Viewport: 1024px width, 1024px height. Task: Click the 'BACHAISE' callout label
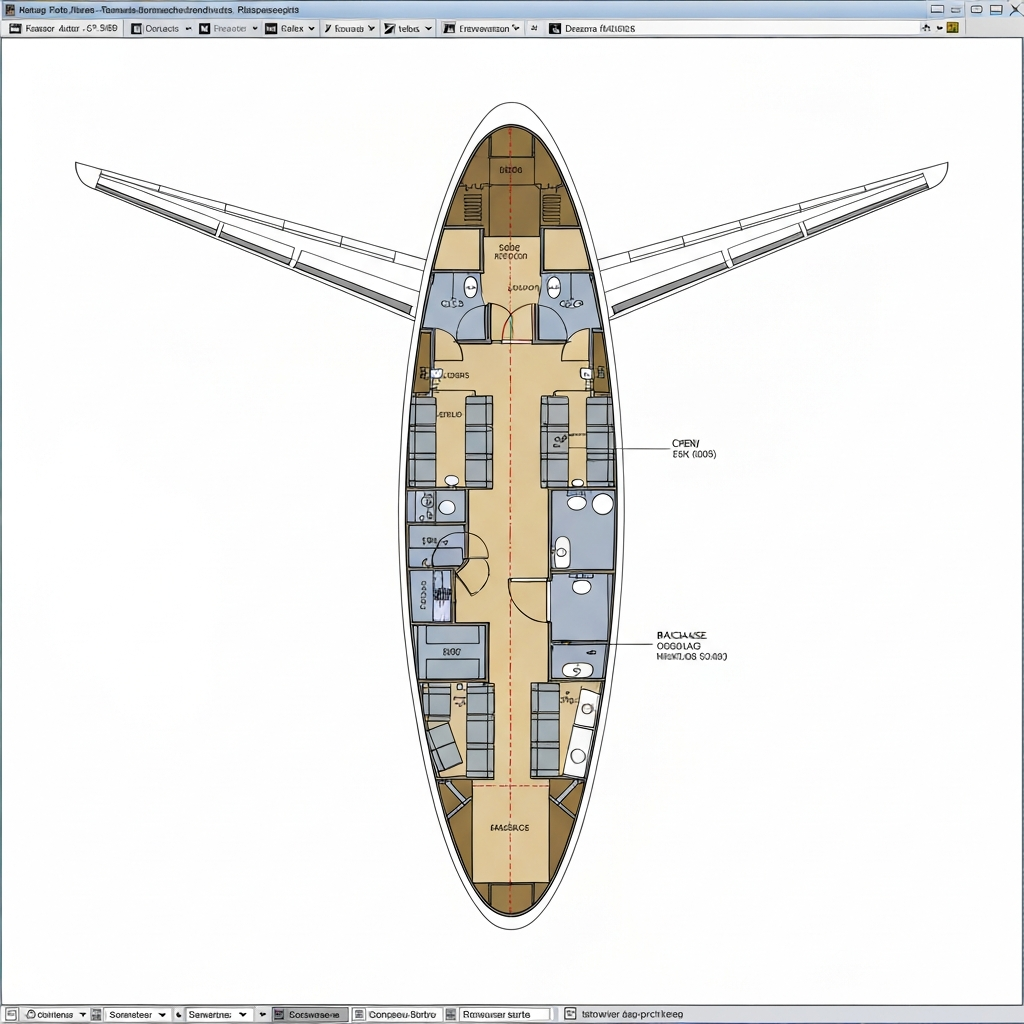click(692, 646)
